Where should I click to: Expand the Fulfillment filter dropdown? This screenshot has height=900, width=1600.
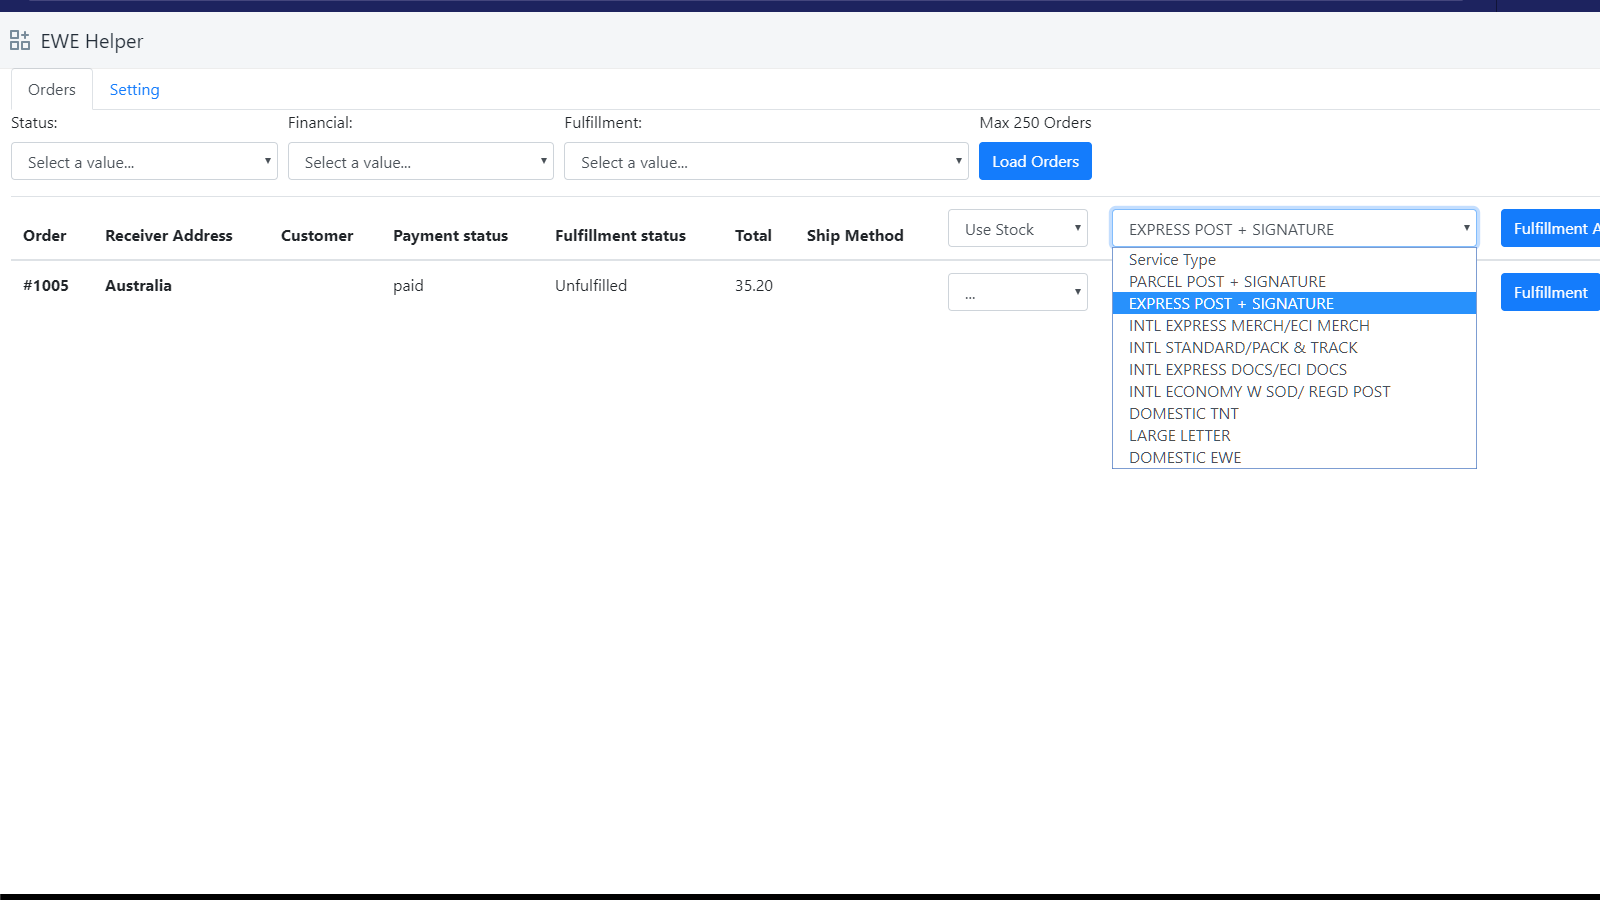pos(766,161)
